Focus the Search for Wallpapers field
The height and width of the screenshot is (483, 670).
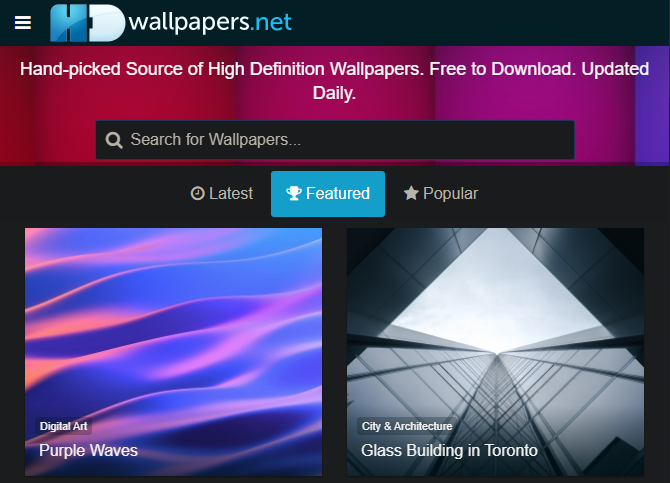click(x=335, y=140)
